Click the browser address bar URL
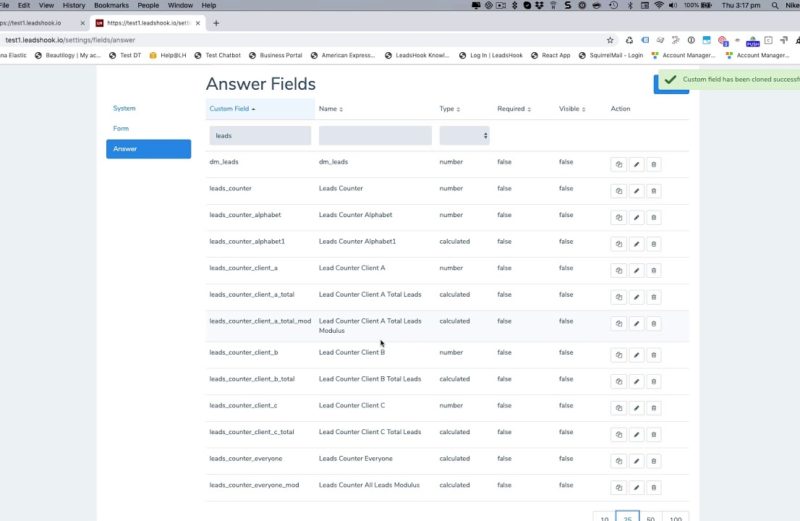 [x=70, y=40]
